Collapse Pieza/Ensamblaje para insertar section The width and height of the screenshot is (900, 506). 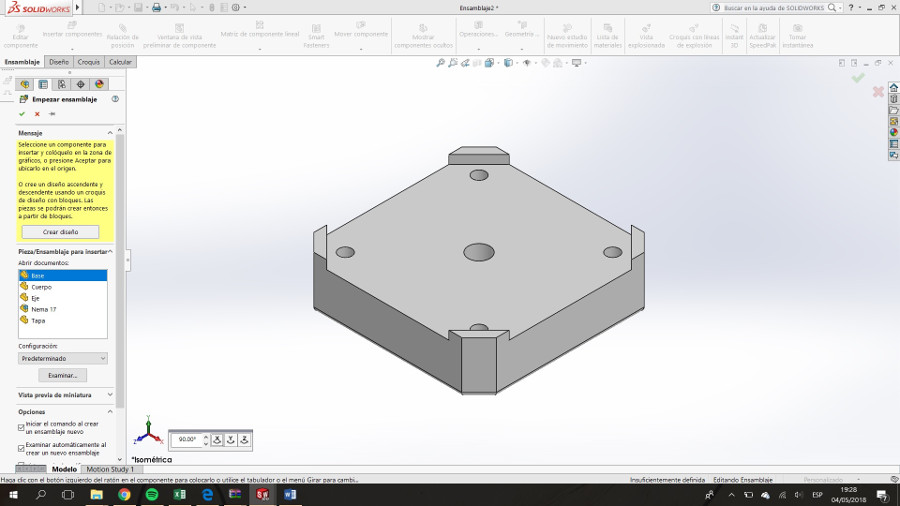pyautogui.click(x=110, y=251)
